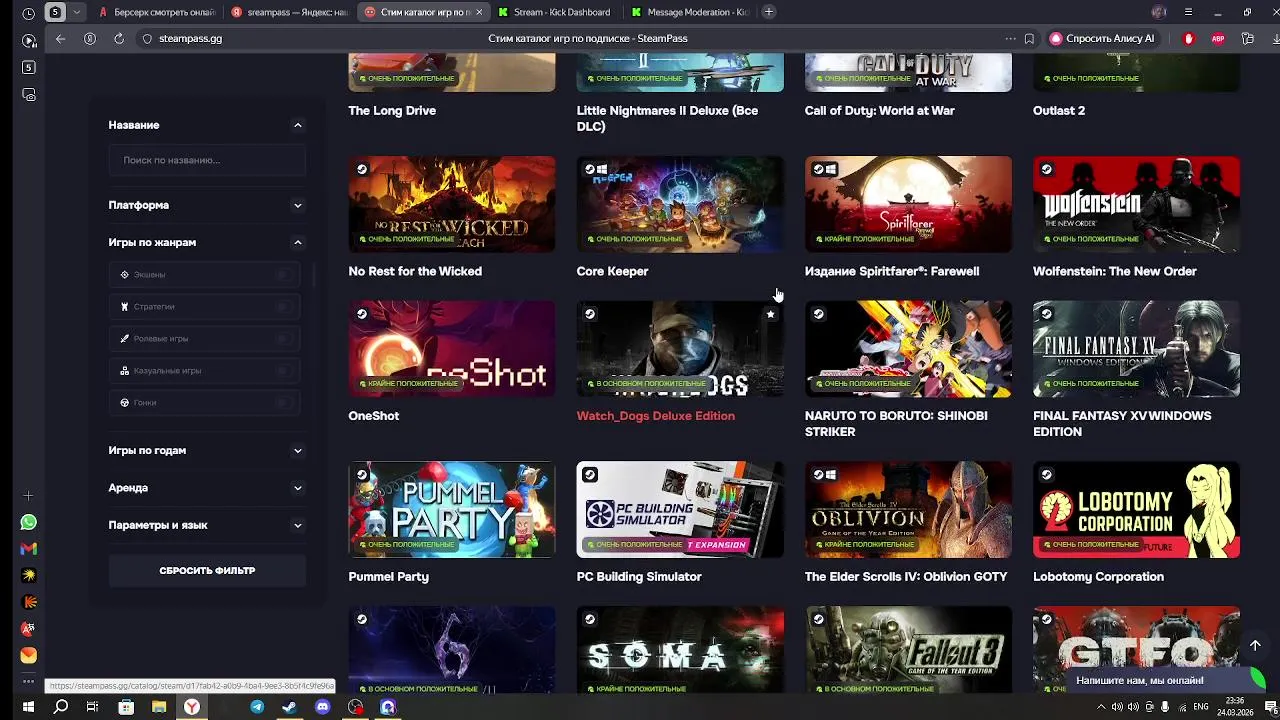Expand the Параметры и язык section
The height and width of the screenshot is (720, 1280).
[297, 525]
